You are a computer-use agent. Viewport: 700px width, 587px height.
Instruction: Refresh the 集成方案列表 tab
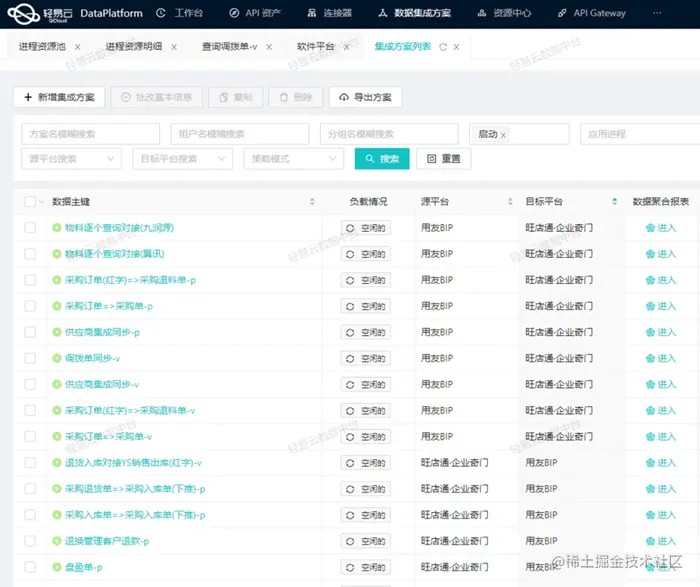pos(443,47)
